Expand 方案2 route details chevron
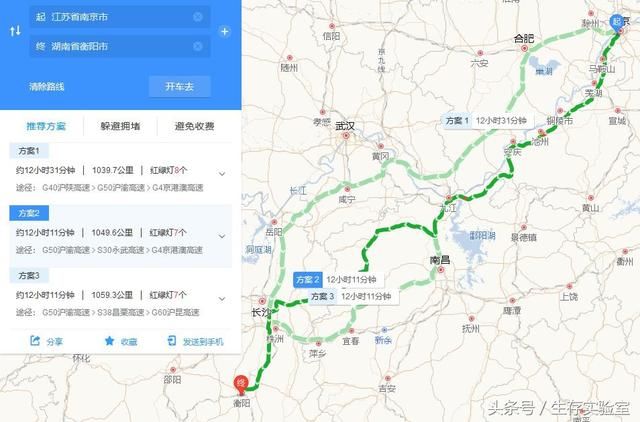640x422 pixels. pos(222,236)
